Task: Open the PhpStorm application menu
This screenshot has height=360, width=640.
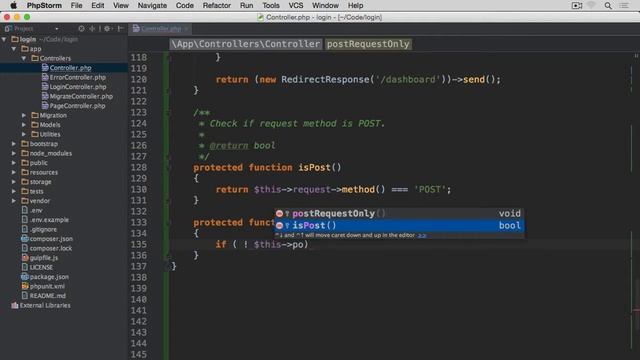Action: (x=44, y=5)
